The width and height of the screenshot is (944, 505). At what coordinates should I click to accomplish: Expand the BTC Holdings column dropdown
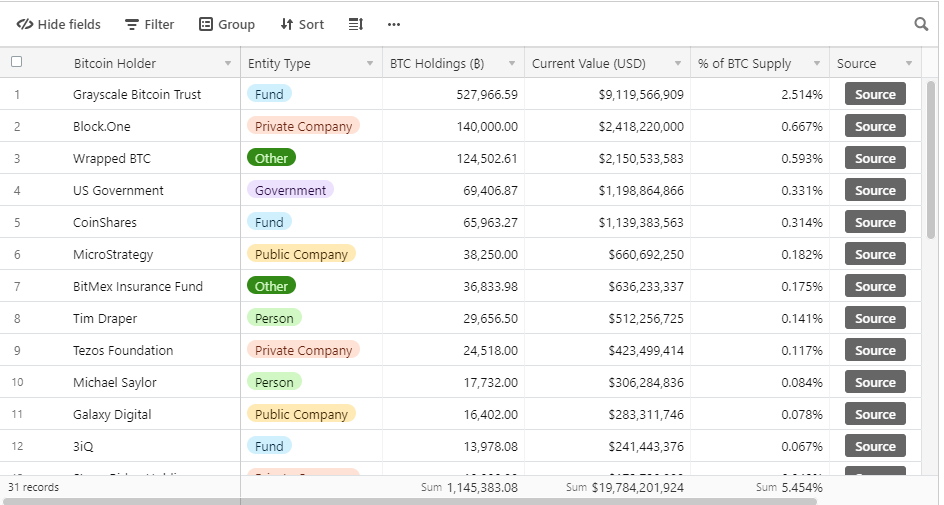(x=512, y=63)
